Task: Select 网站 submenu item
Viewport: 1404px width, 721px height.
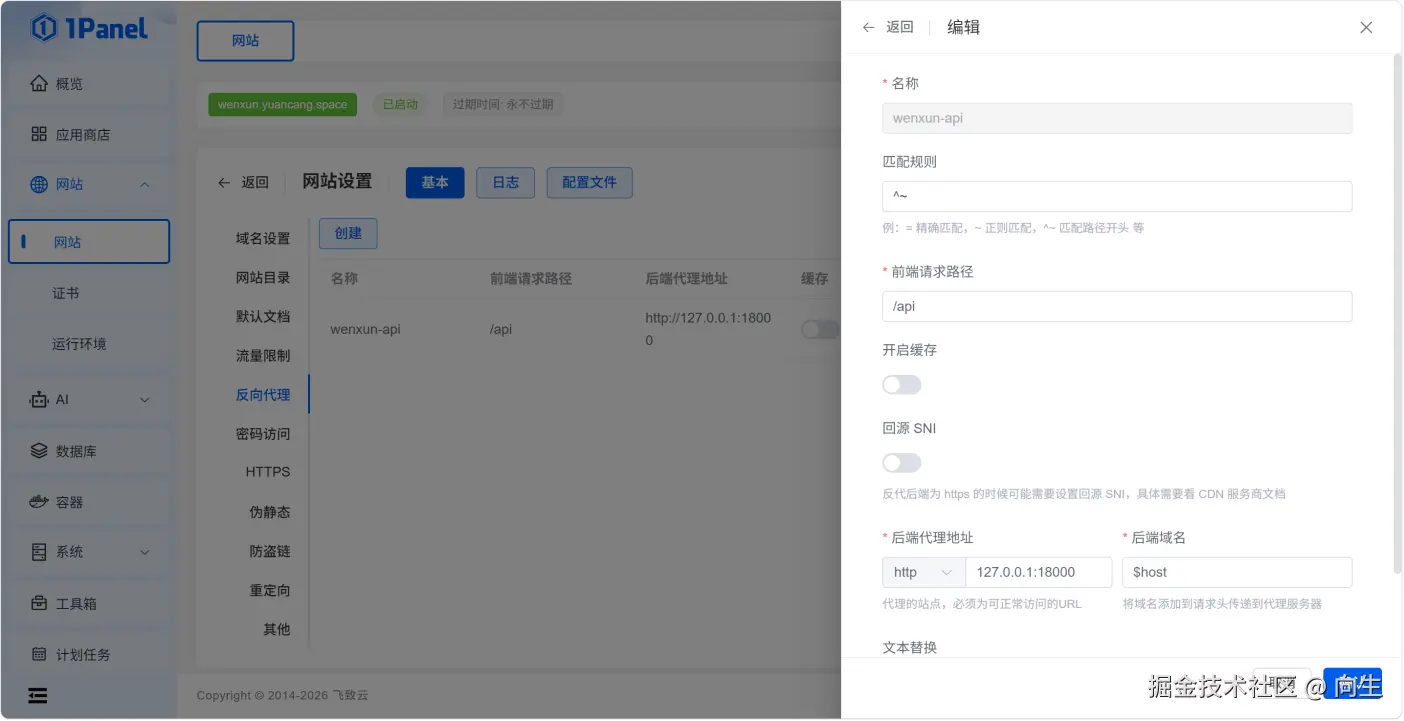Action: (x=89, y=242)
